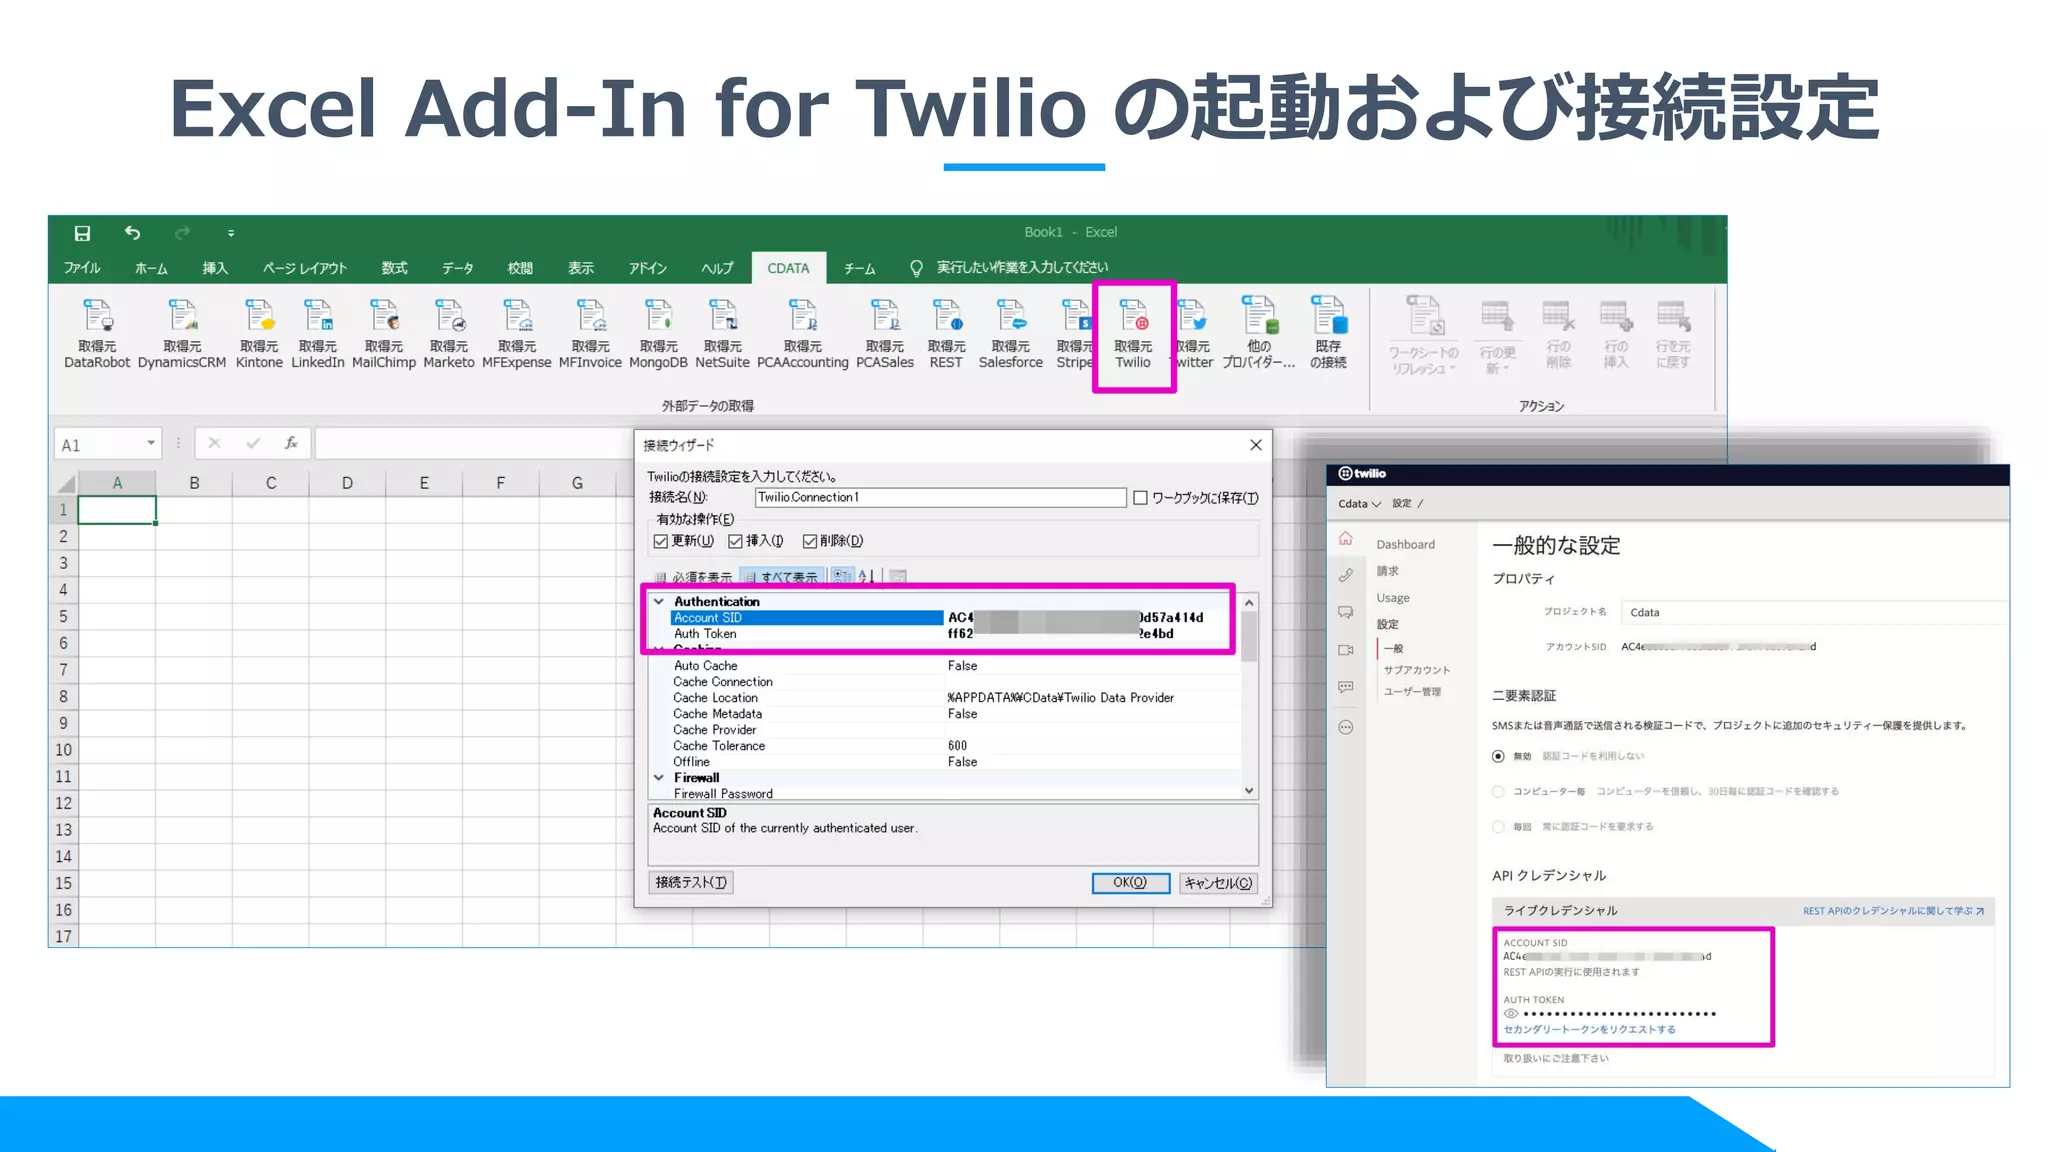The height and width of the screenshot is (1152, 2048).
Task: Select the 毎回 radio button
Action: (x=1498, y=826)
